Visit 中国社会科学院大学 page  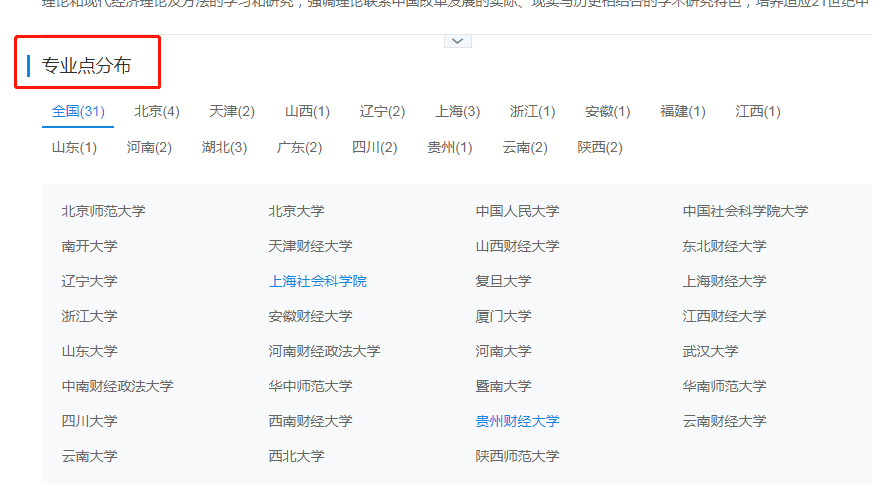tap(745, 211)
